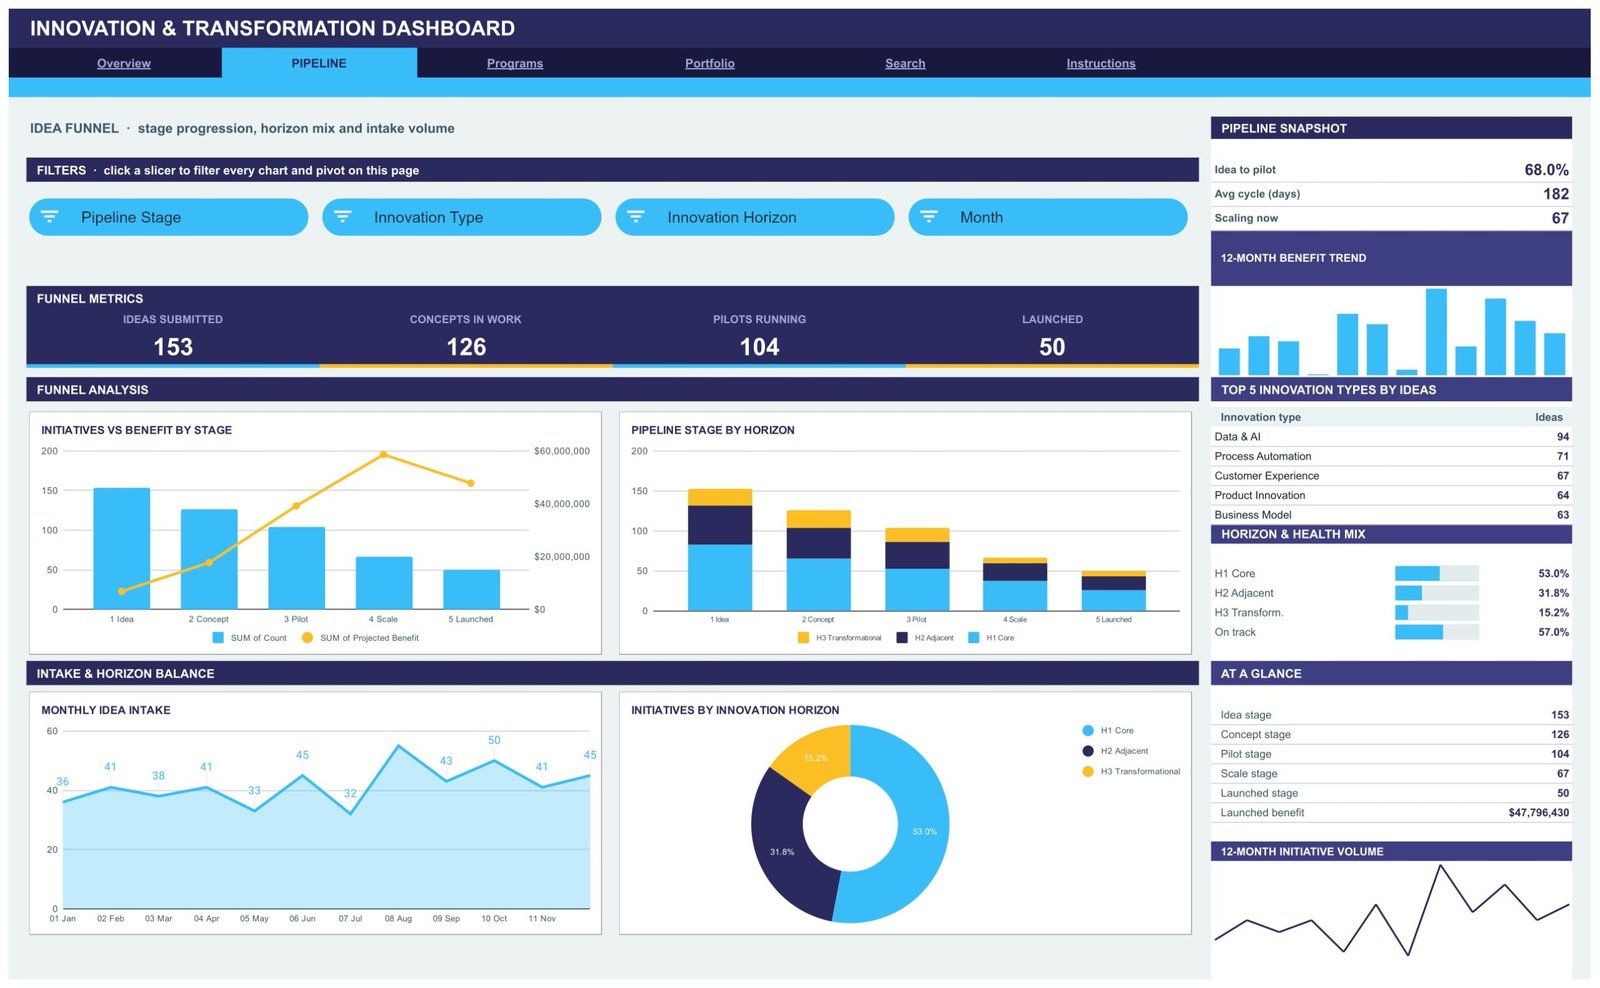This screenshot has height=988, width=1600.
Task: Click the Innovation type column header
Action: 1260,417
